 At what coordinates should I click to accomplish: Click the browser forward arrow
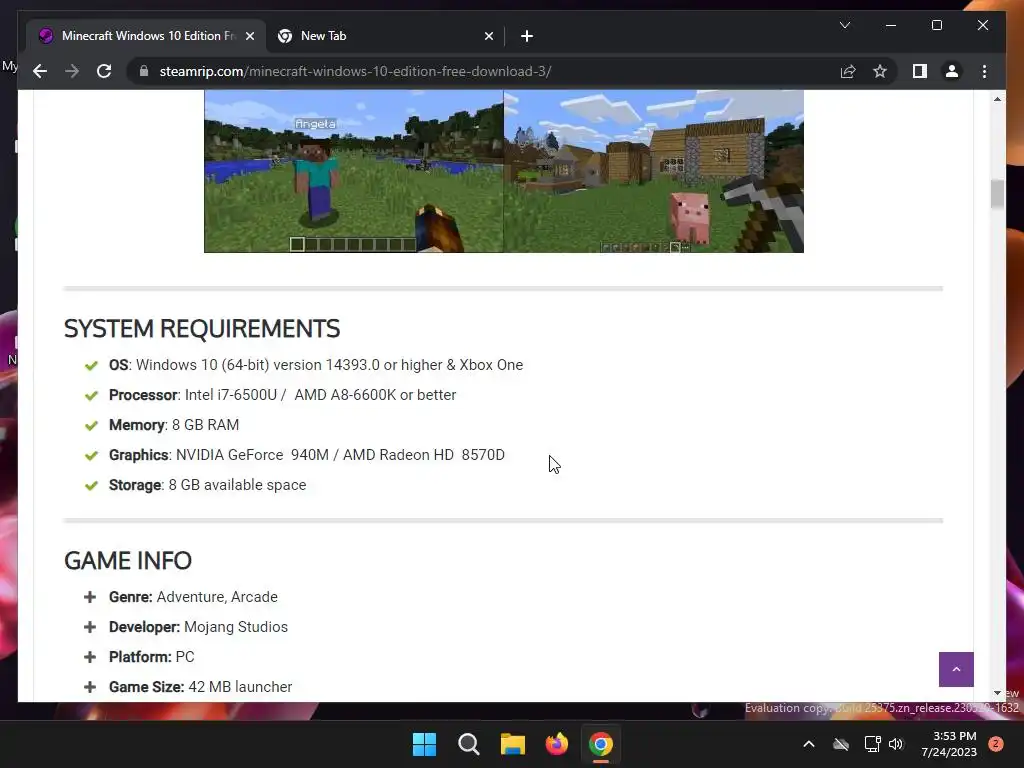72,71
